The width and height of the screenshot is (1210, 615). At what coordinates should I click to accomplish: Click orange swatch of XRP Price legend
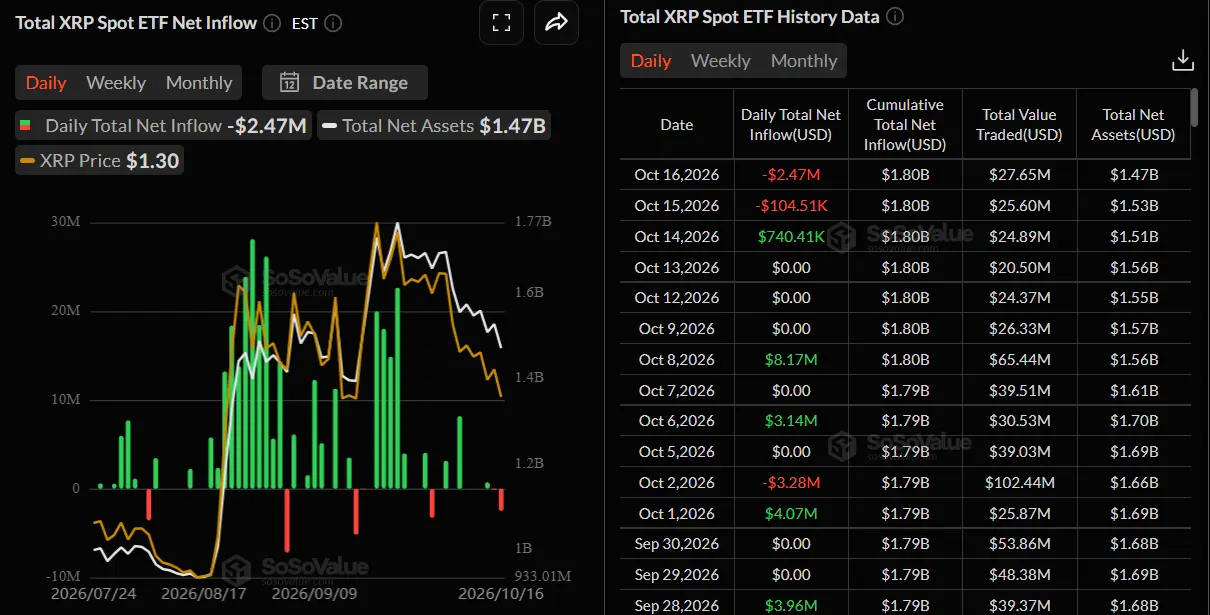tap(27, 160)
